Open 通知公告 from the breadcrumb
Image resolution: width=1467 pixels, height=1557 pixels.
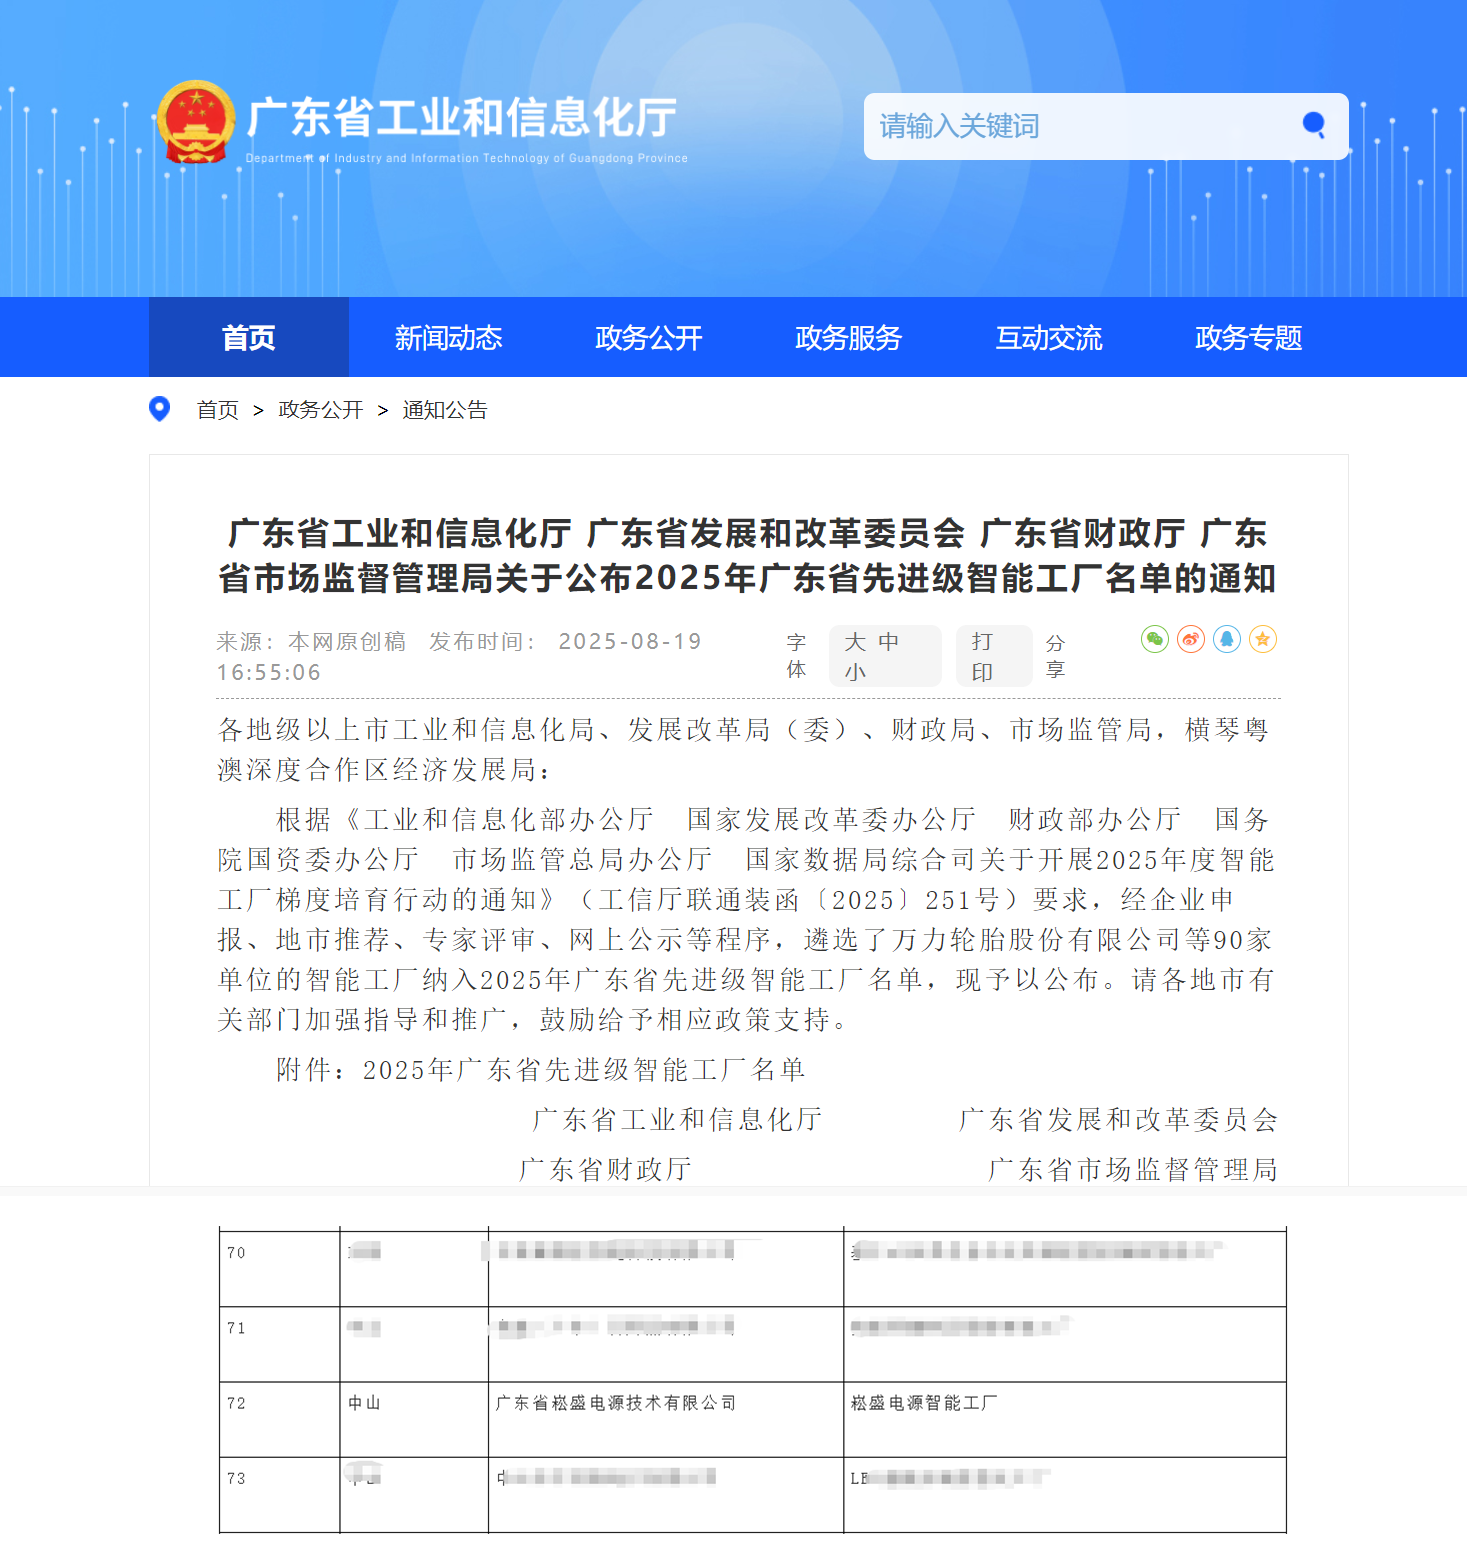pos(443,409)
